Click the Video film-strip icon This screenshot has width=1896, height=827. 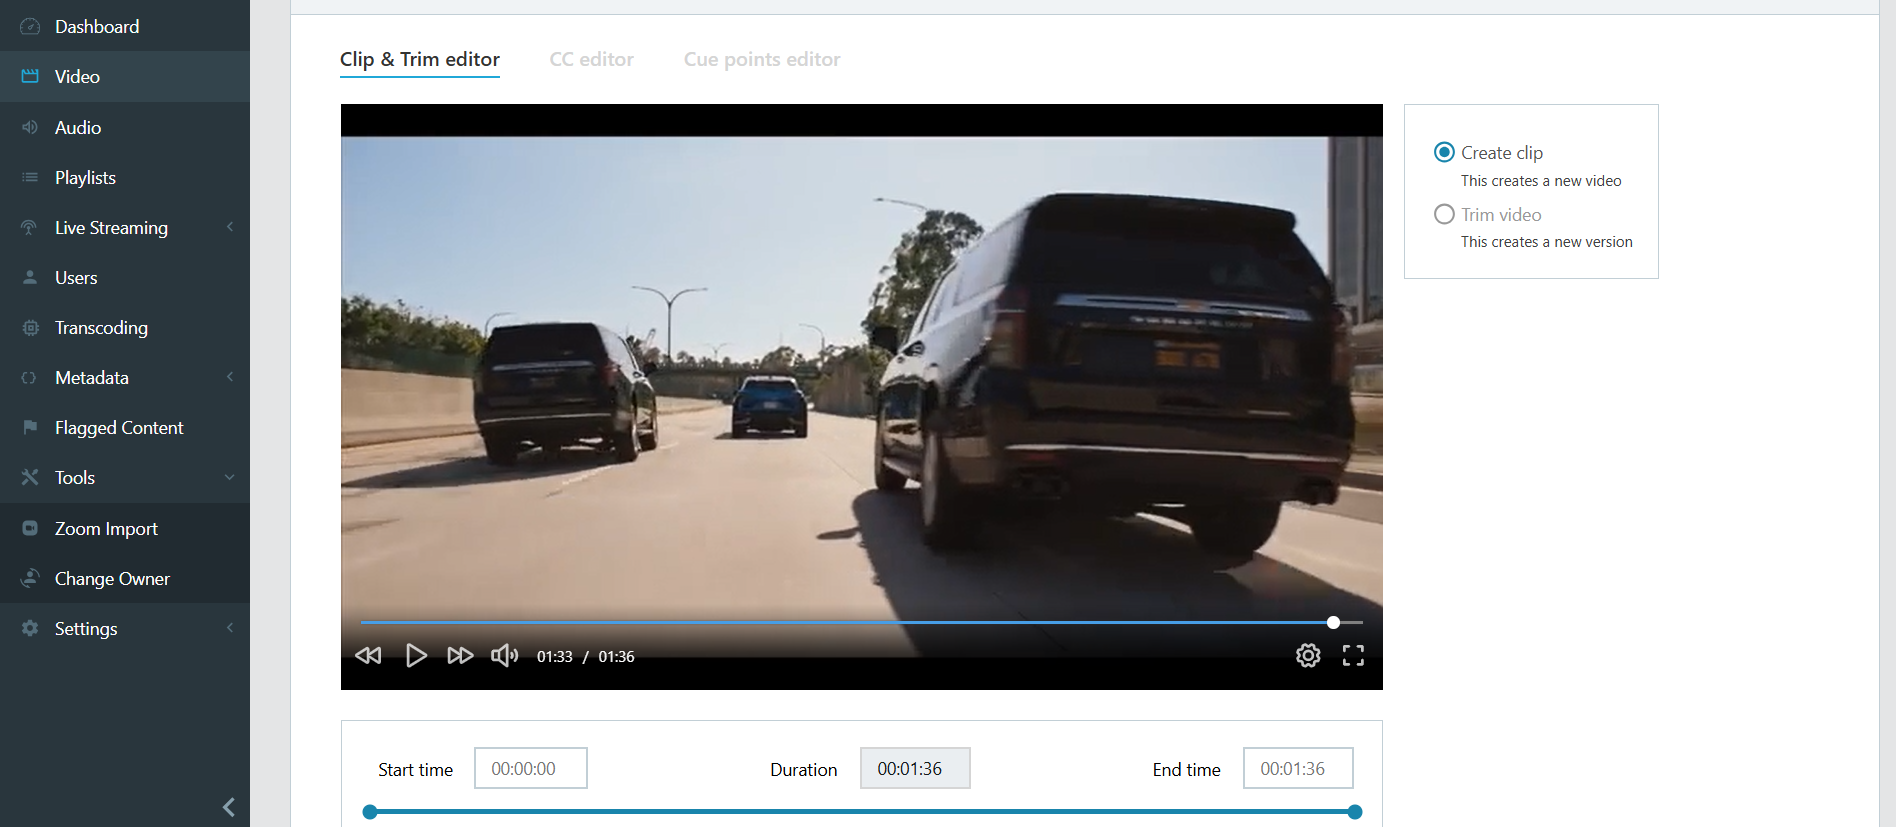point(30,77)
